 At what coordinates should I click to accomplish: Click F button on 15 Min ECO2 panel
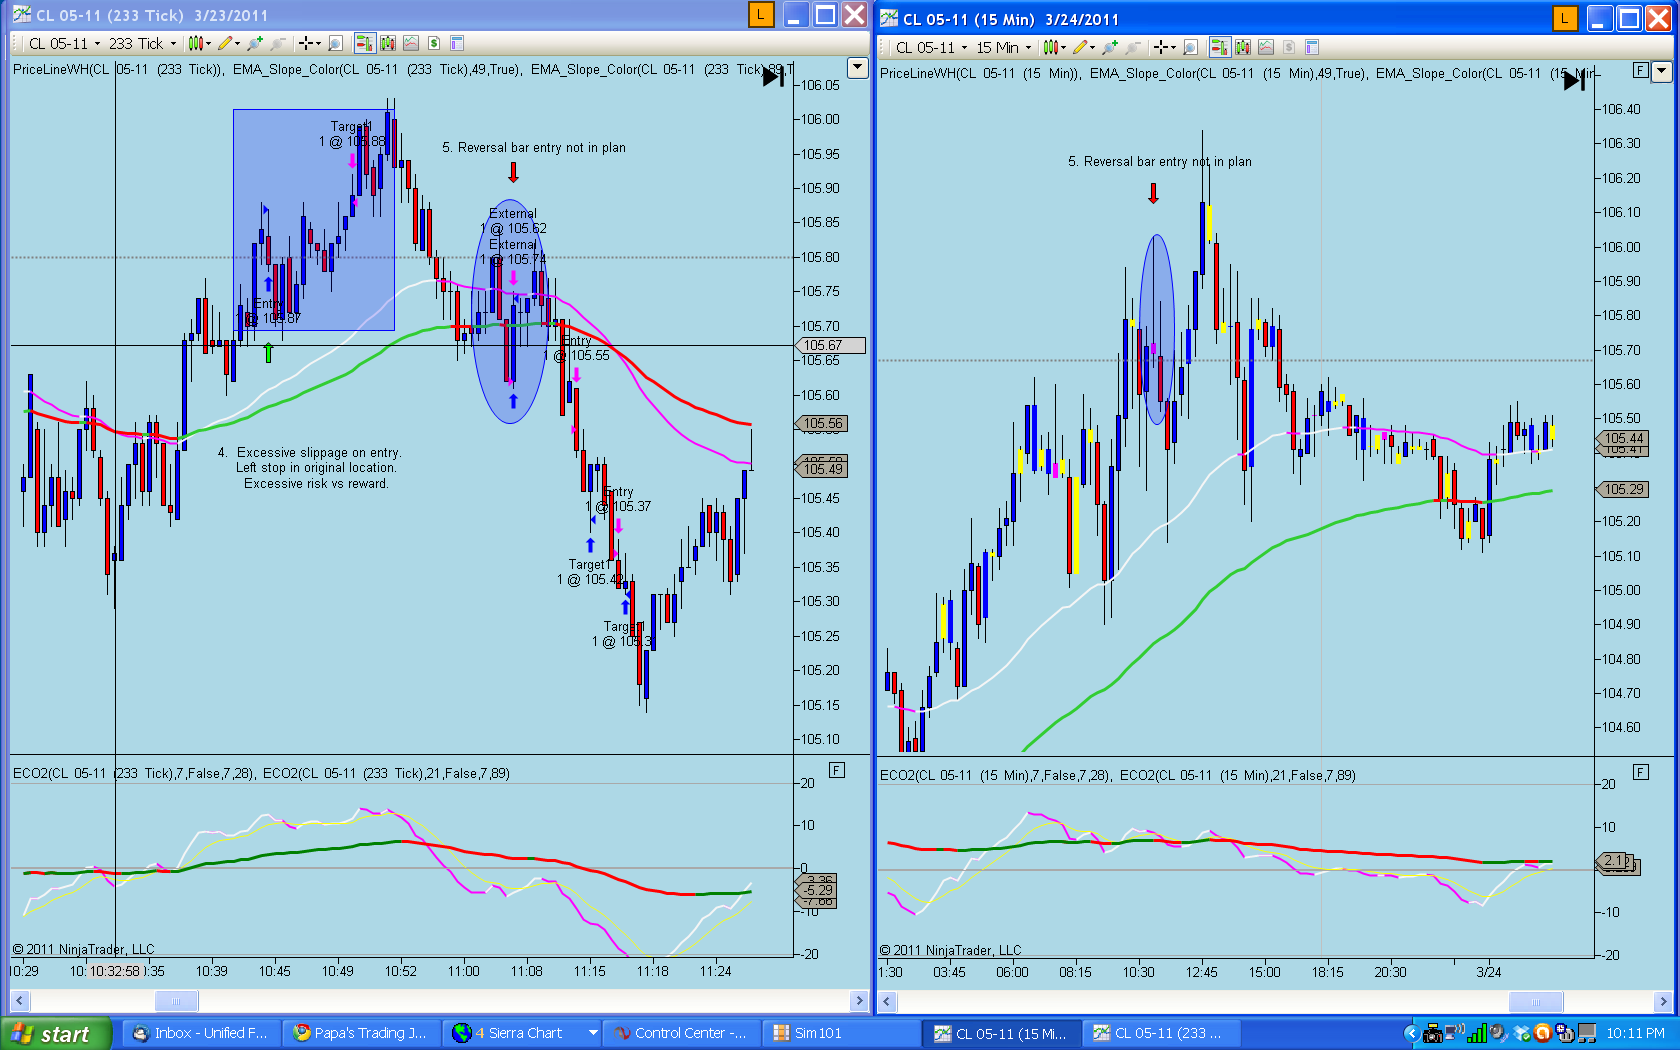point(1640,772)
